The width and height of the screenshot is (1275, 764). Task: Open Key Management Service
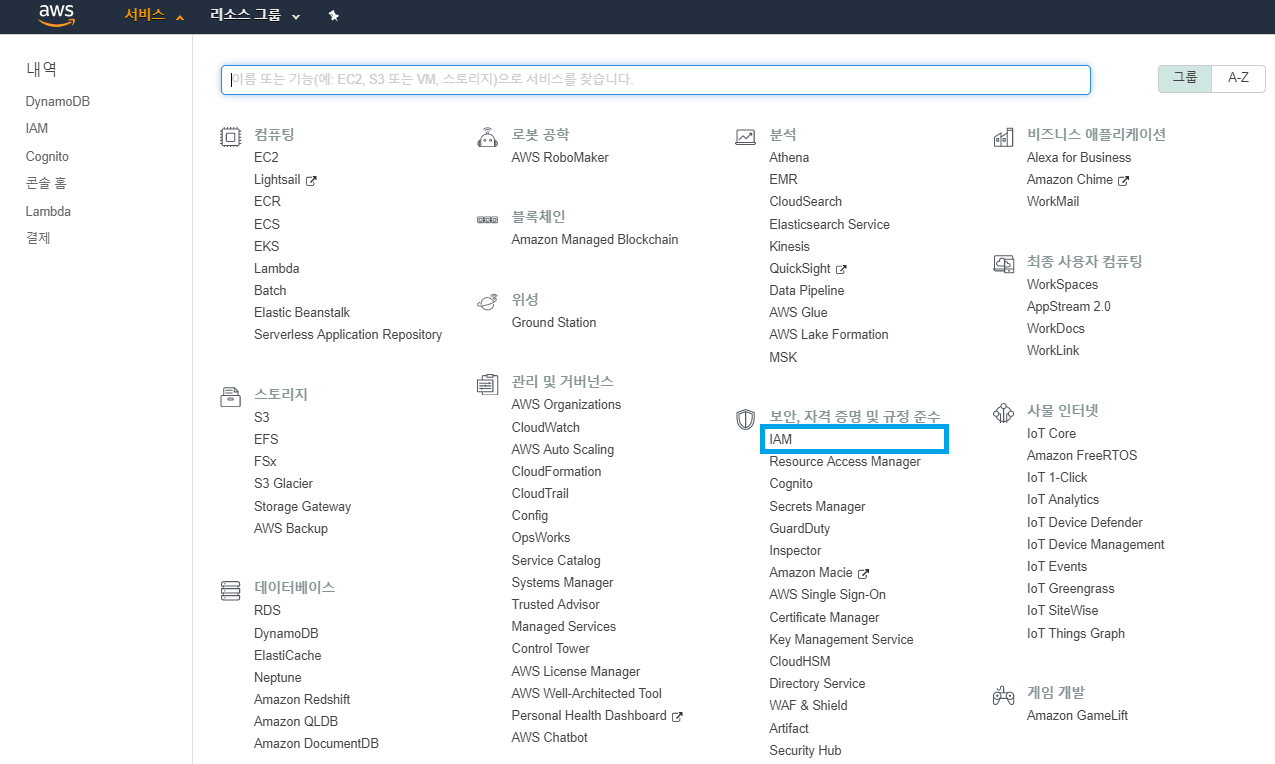(841, 640)
